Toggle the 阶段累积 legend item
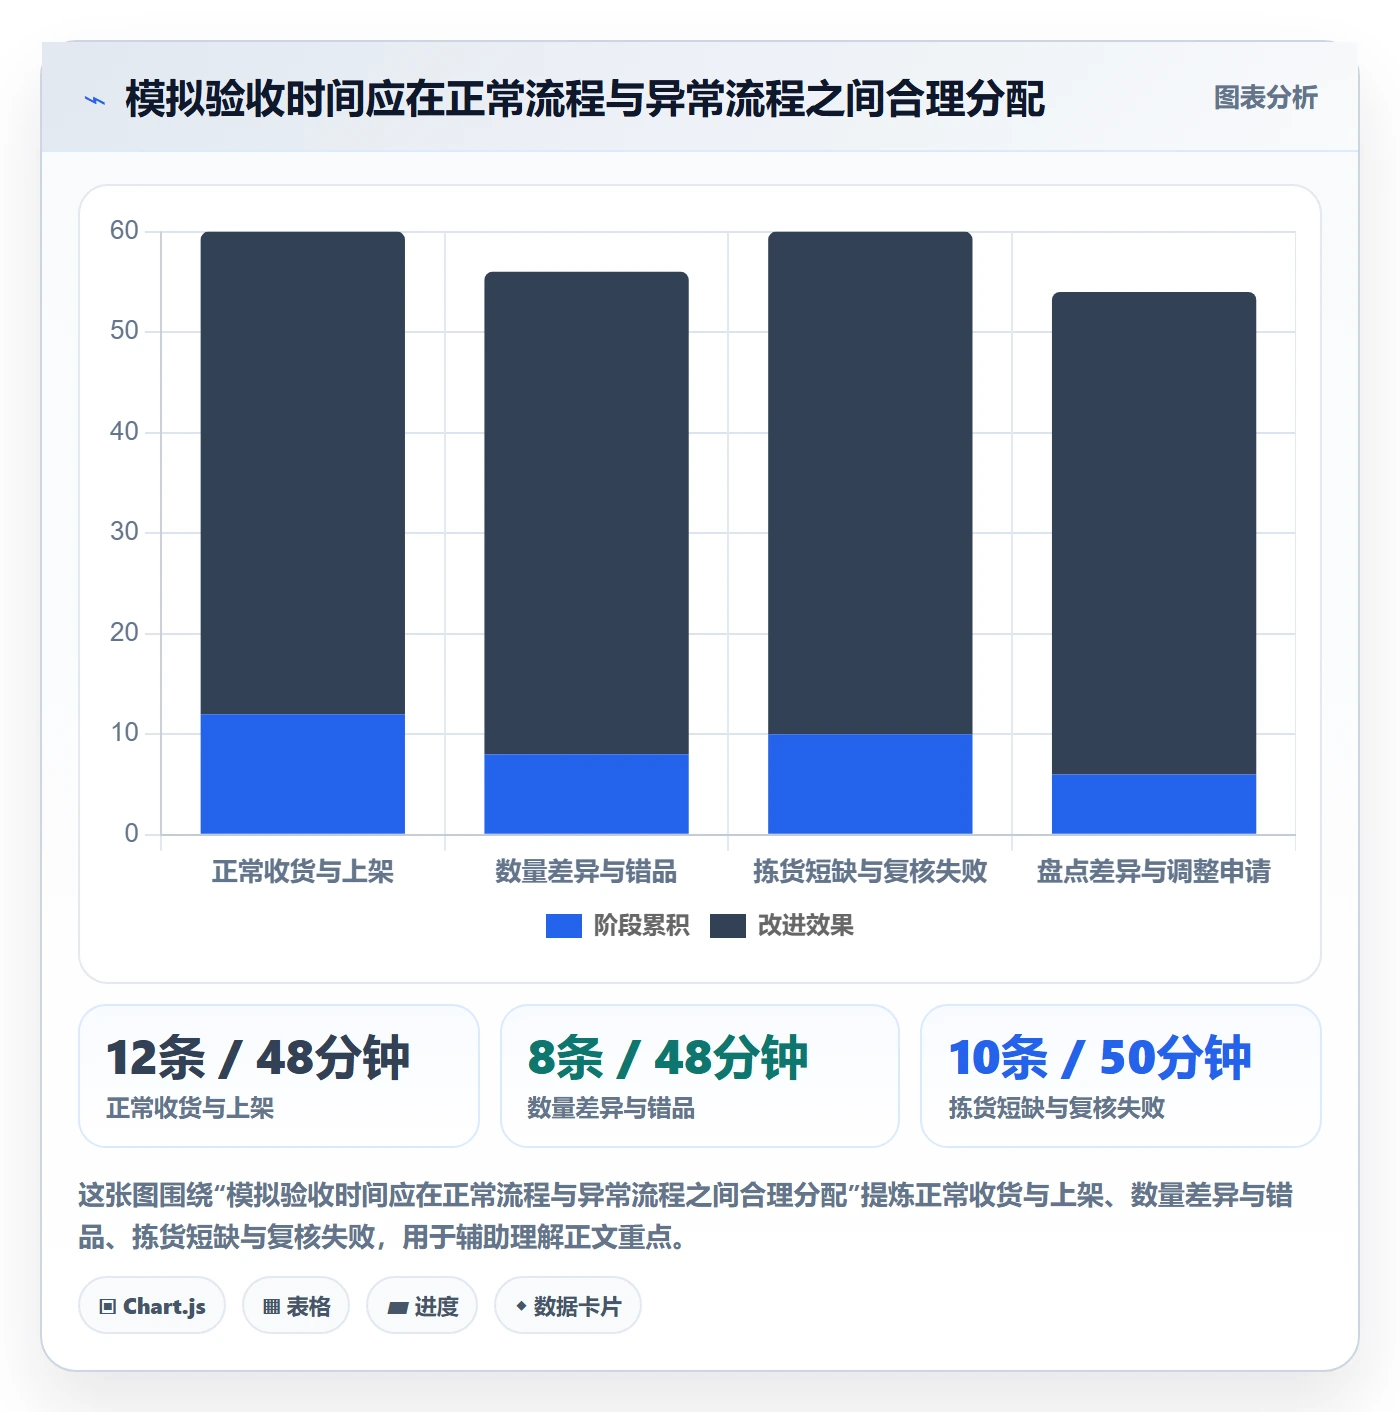This screenshot has height=1412, width=1400. 617,926
